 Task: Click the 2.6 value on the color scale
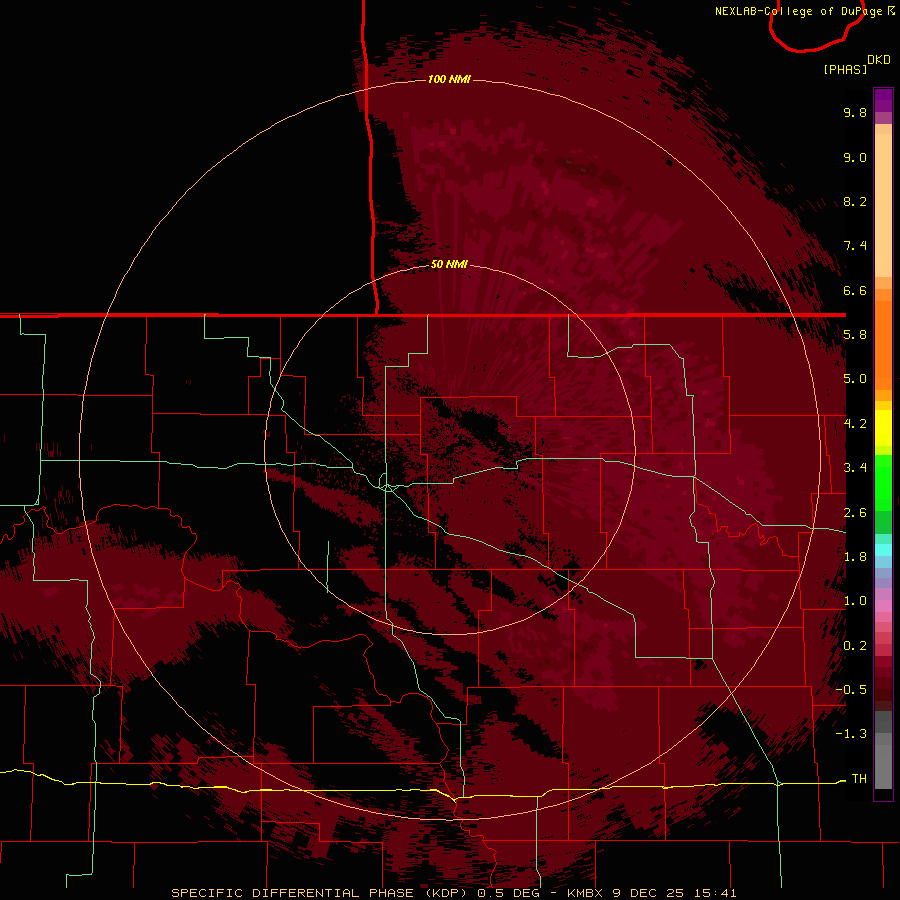pyautogui.click(x=855, y=513)
